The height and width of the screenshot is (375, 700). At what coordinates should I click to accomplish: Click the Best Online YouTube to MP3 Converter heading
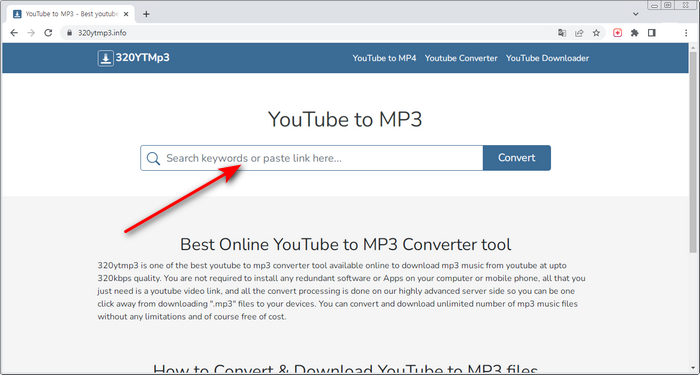[346, 245]
